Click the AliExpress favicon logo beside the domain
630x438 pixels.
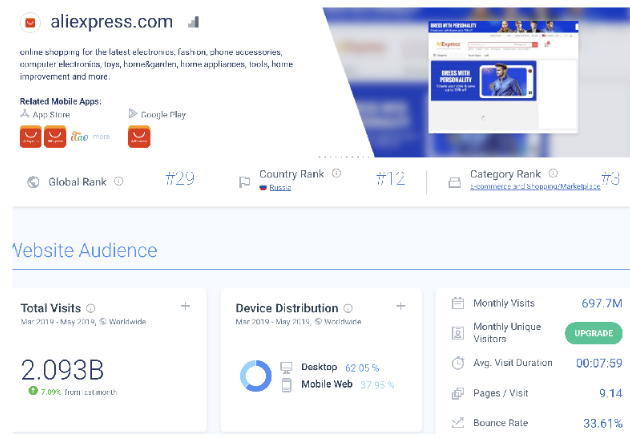click(30, 23)
